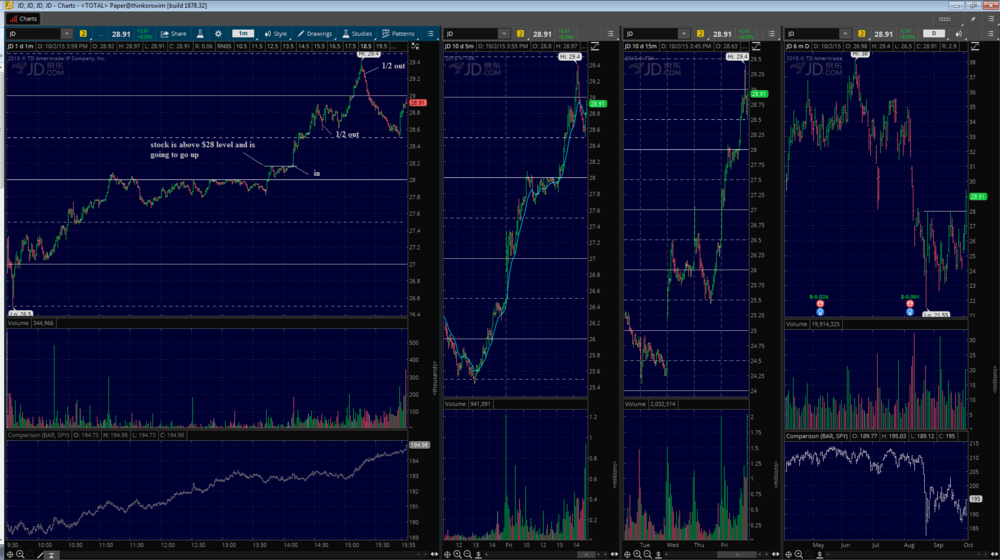Expand symbol dropdown in 1m chart
Screen dimensions: 1000x560
point(66,34)
